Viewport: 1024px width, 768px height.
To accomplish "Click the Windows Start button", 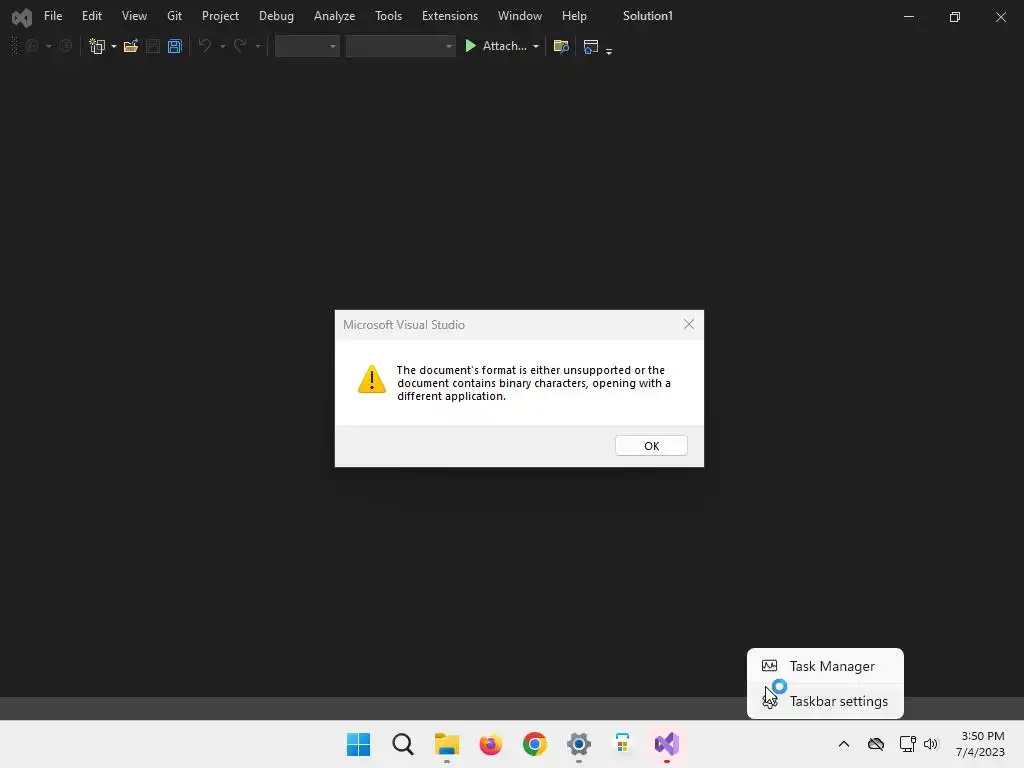I will pyautogui.click(x=359, y=744).
